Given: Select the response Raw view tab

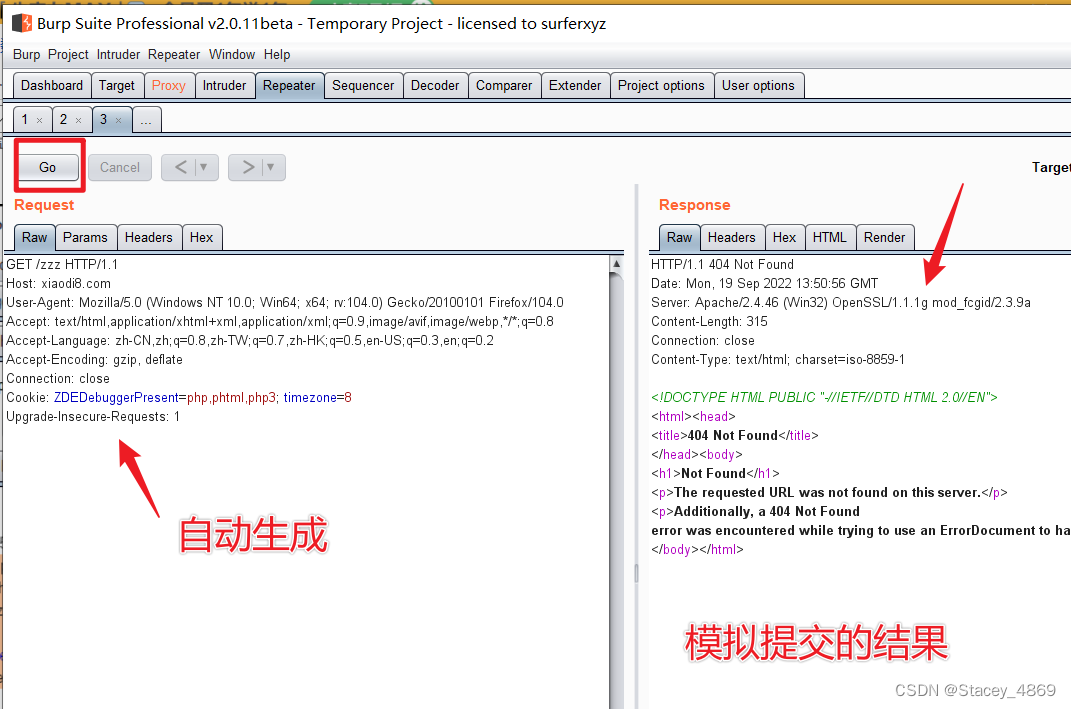Looking at the screenshot, I should pyautogui.click(x=679, y=238).
